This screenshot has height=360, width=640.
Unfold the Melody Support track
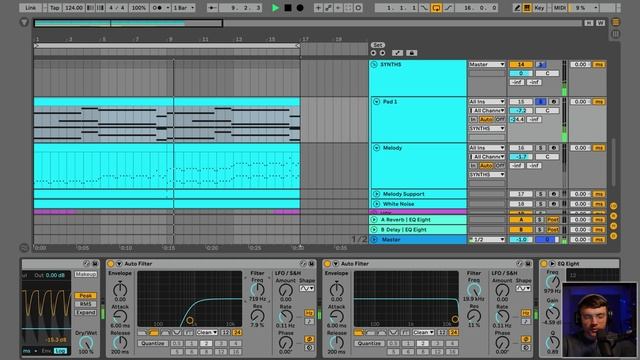point(376,194)
